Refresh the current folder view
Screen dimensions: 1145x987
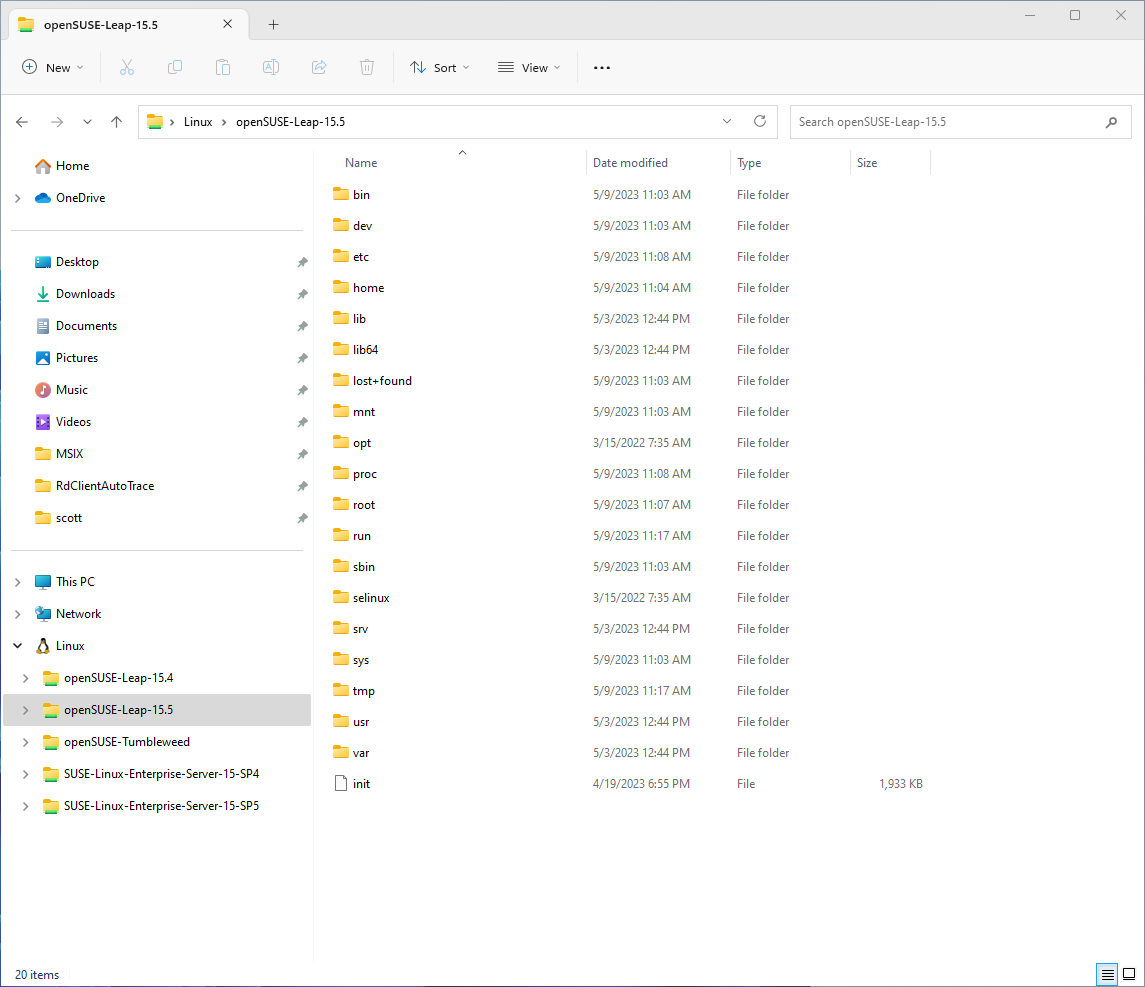coord(759,121)
